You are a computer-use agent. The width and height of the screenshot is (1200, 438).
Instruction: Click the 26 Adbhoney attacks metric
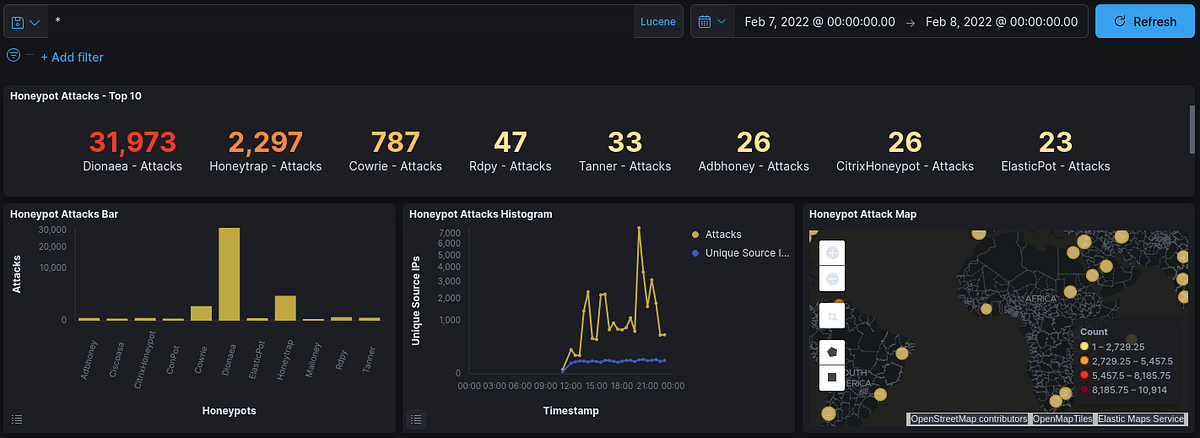click(753, 151)
